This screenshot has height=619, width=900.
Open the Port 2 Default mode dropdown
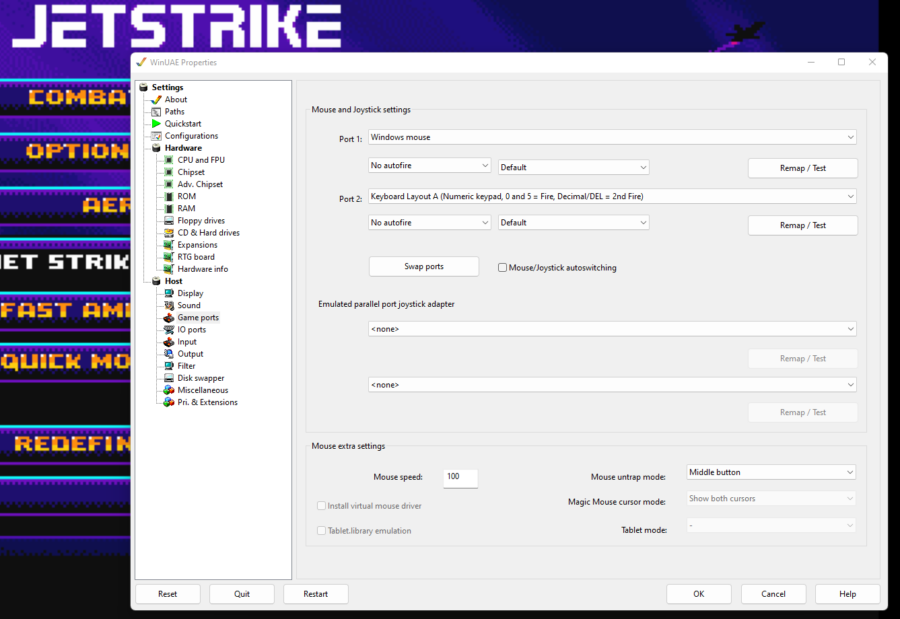573,223
